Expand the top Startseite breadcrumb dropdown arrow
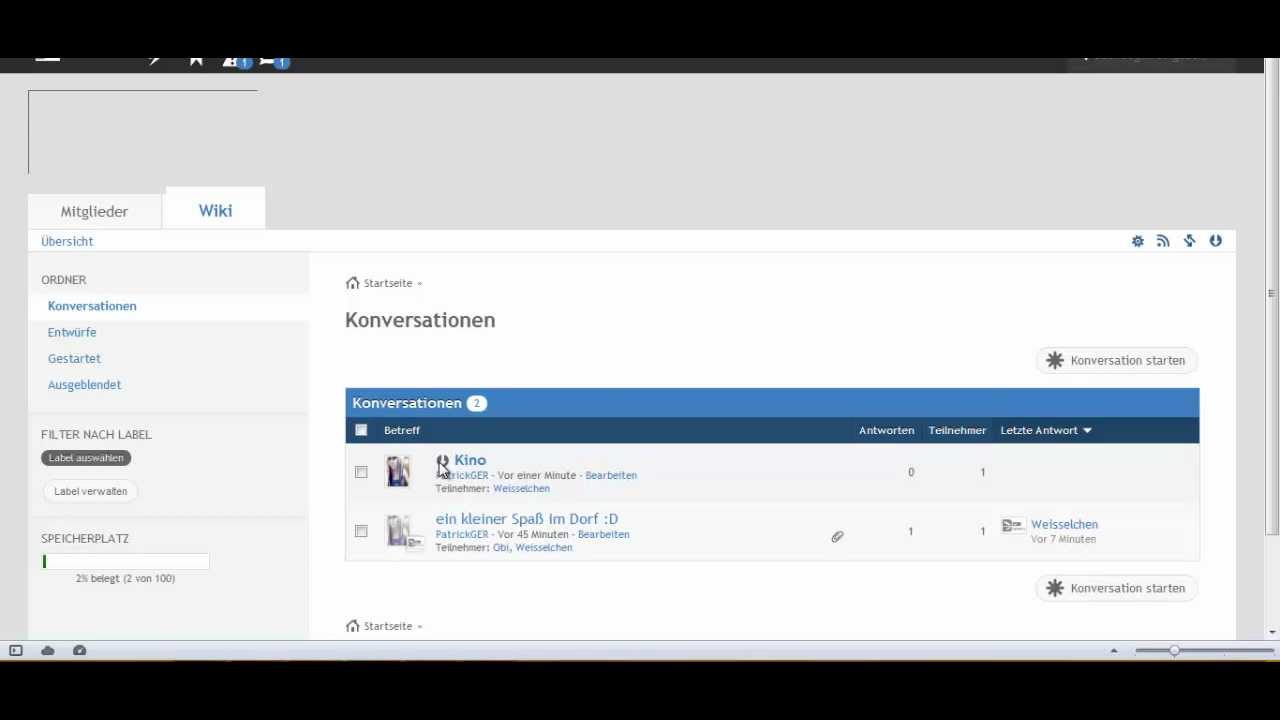Image resolution: width=1280 pixels, height=720 pixels. [x=419, y=284]
